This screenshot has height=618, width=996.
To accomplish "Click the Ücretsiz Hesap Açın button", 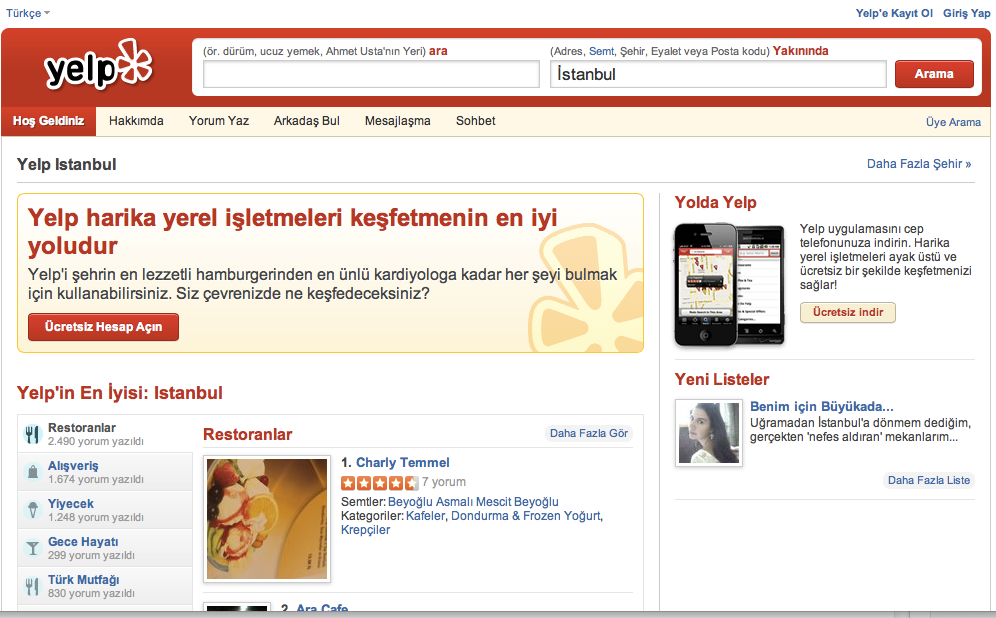I will [x=103, y=327].
